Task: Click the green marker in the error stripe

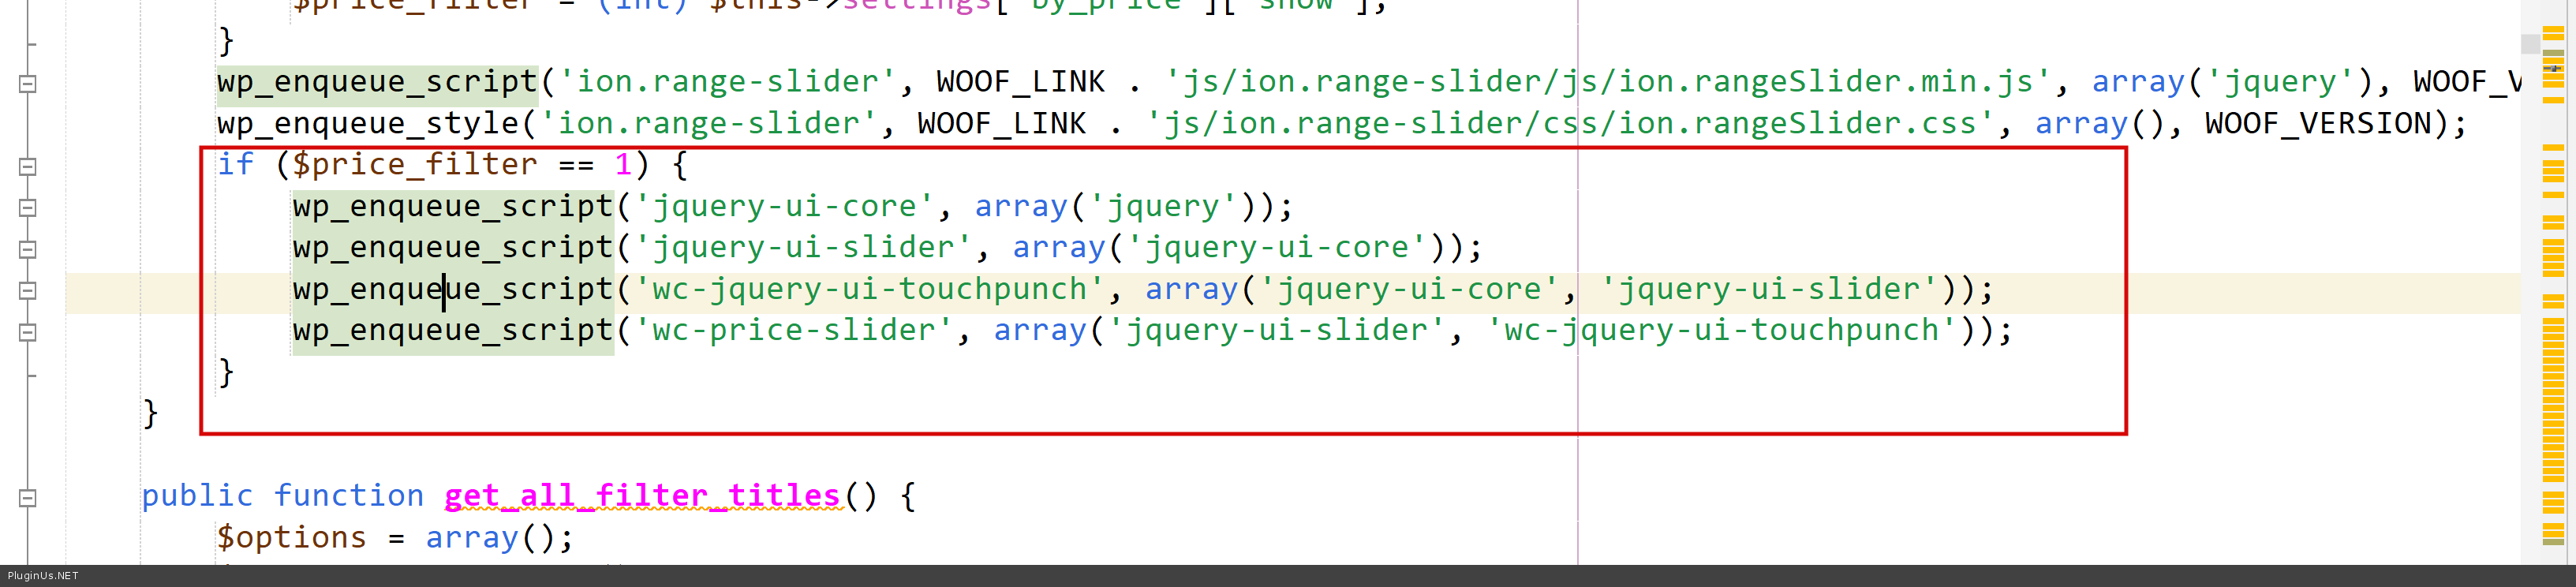Action: 2553,53
